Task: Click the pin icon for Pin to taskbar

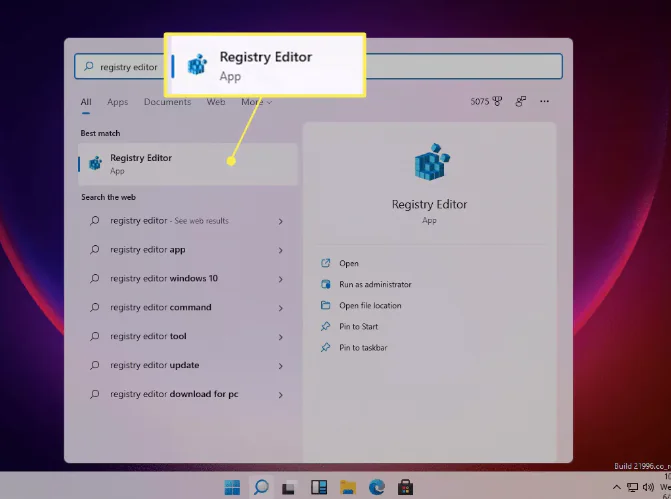Action: tap(326, 347)
